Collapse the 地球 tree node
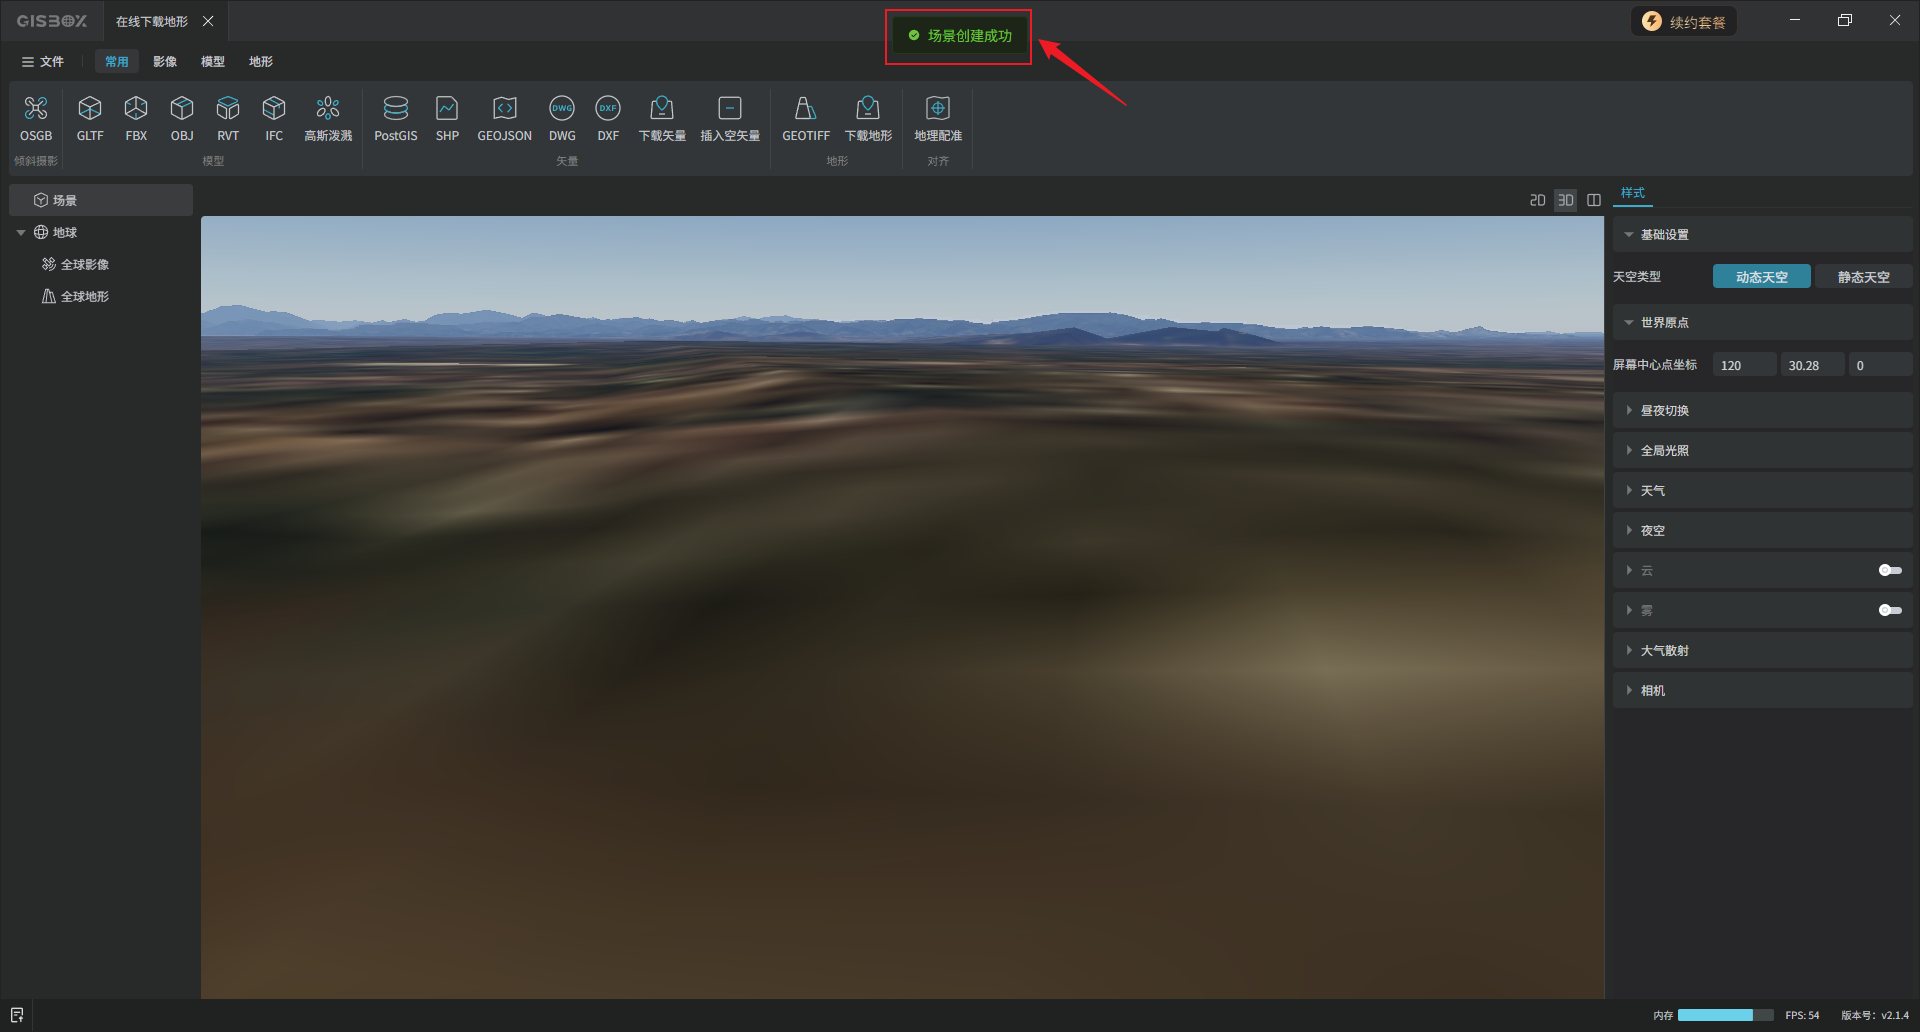Screen dimensions: 1920x1032 tap(21, 233)
